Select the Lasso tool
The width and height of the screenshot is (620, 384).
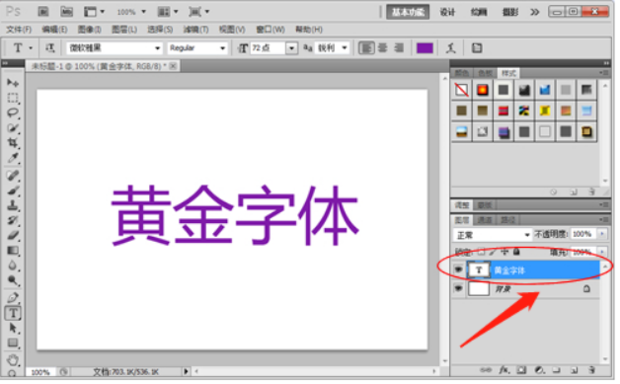13,113
